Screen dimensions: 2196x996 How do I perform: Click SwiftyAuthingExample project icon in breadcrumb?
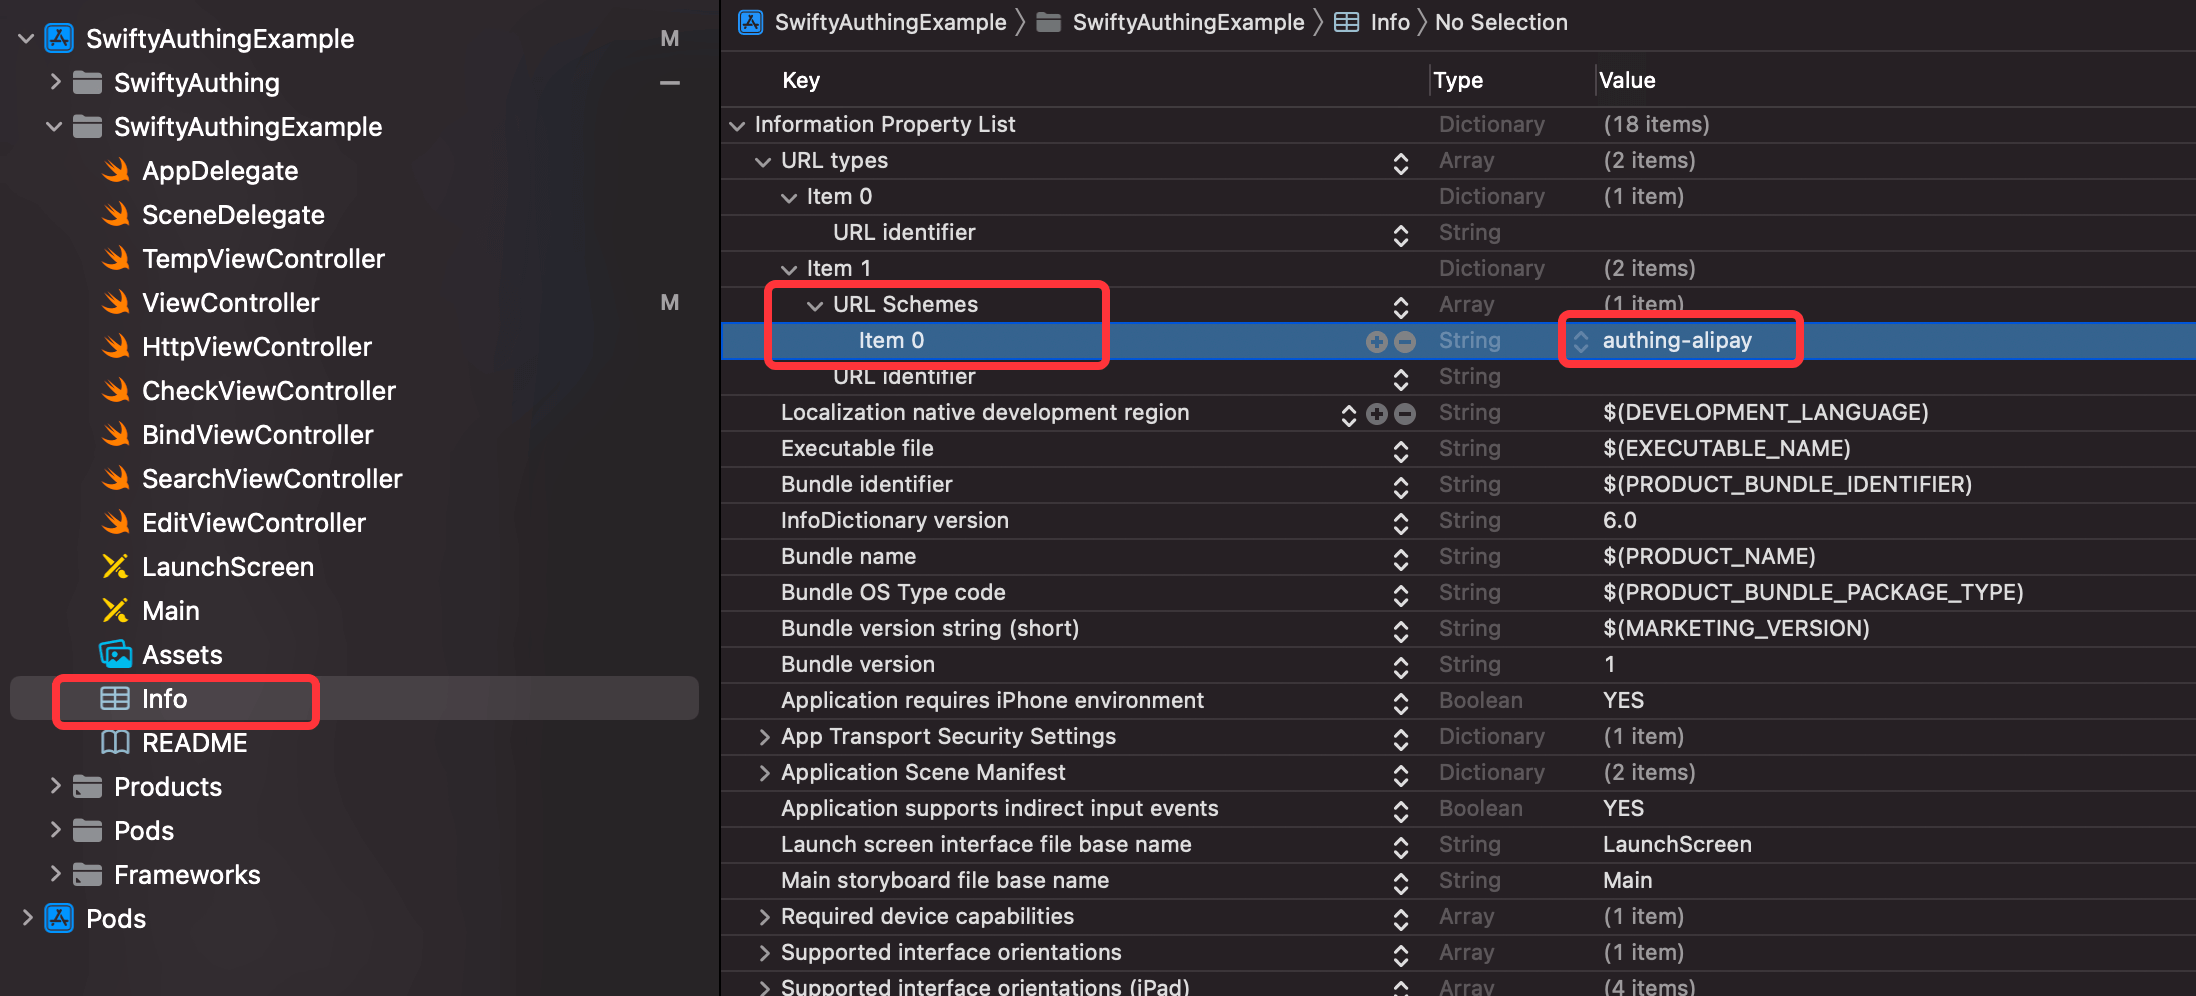click(x=751, y=22)
